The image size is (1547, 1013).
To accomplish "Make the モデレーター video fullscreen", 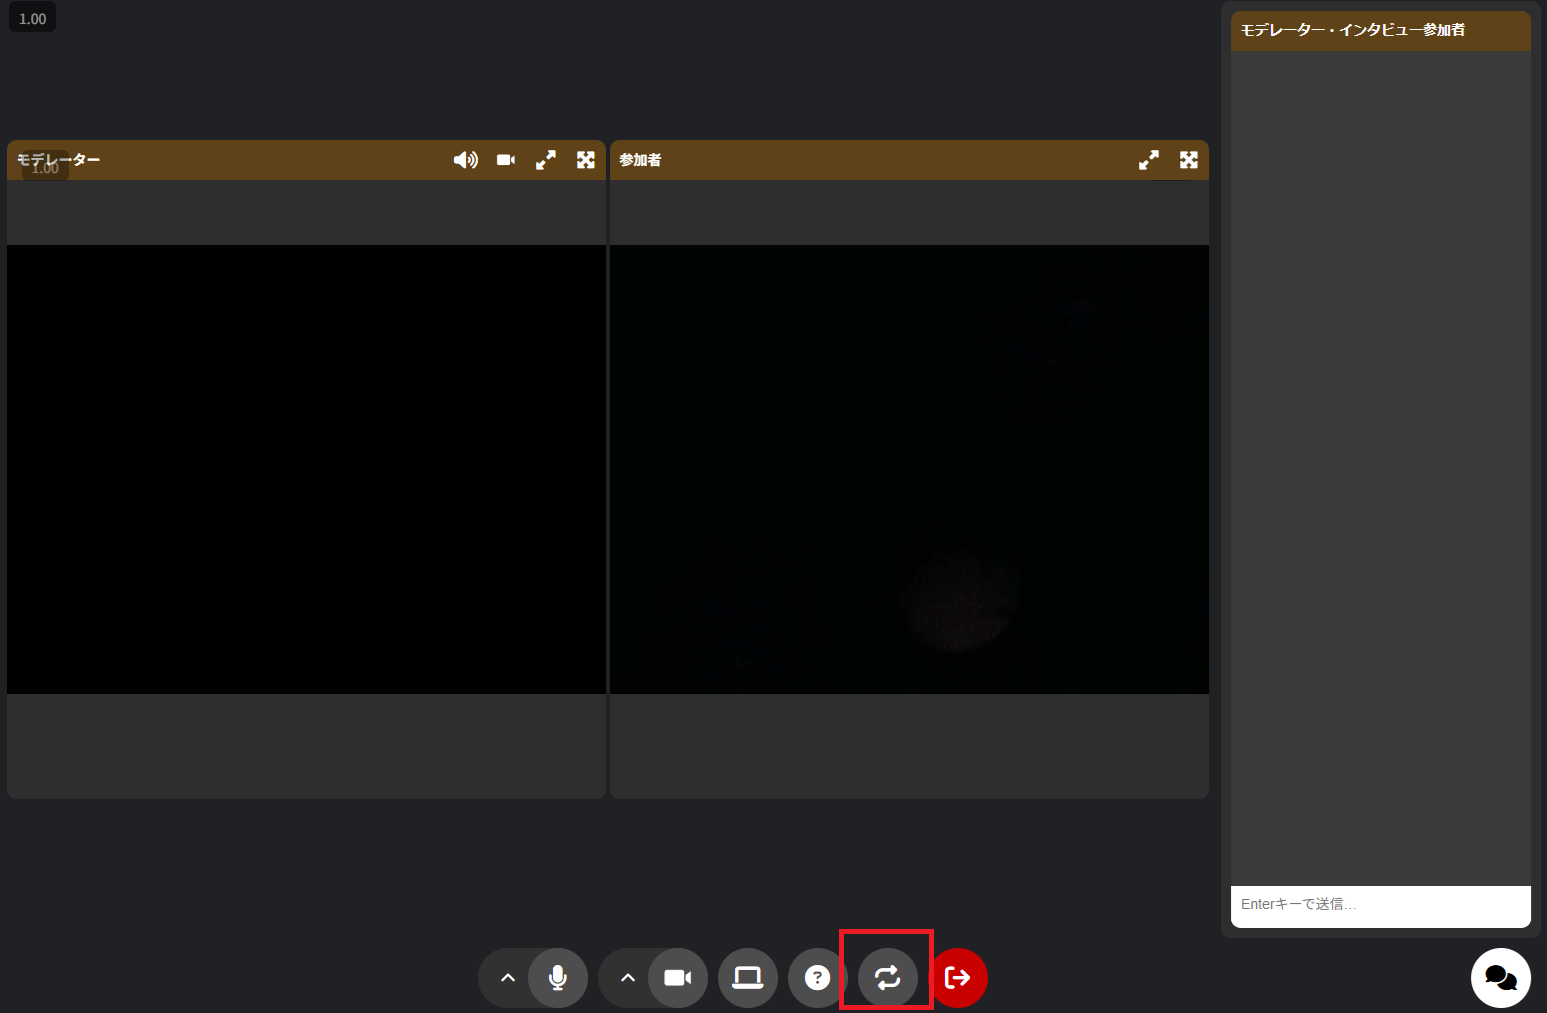I will 586,160.
